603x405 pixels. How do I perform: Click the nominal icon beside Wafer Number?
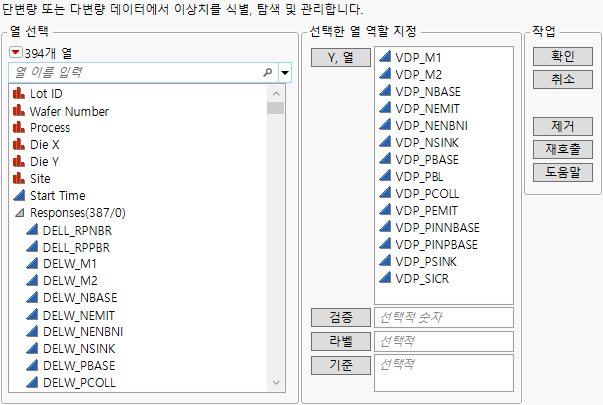[x=19, y=111]
